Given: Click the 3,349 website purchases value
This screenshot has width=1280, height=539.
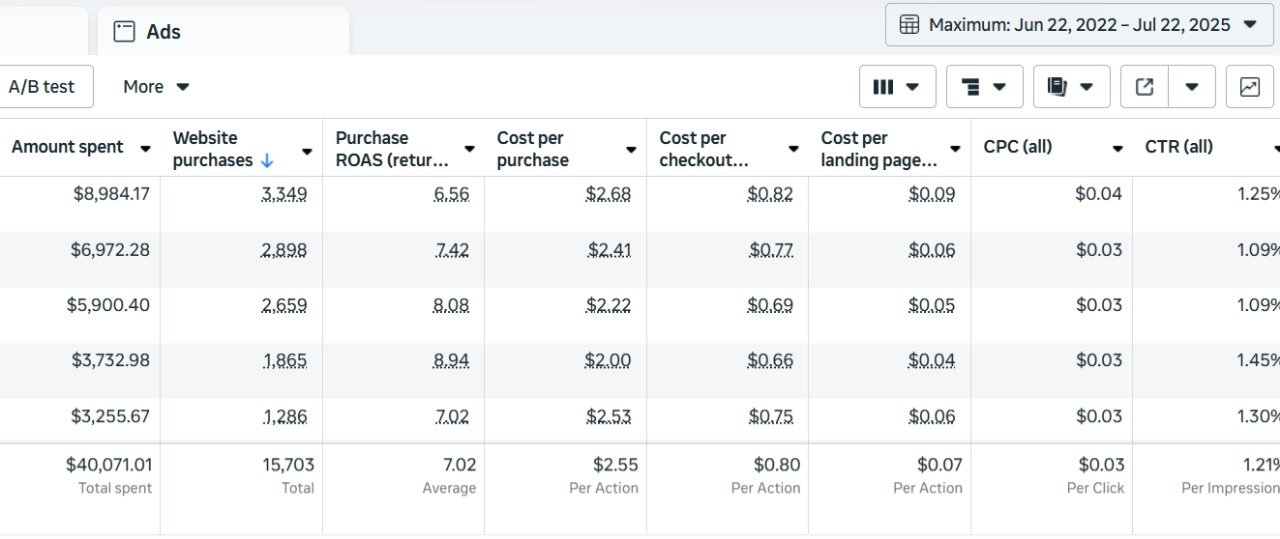Looking at the screenshot, I should click(284, 194).
